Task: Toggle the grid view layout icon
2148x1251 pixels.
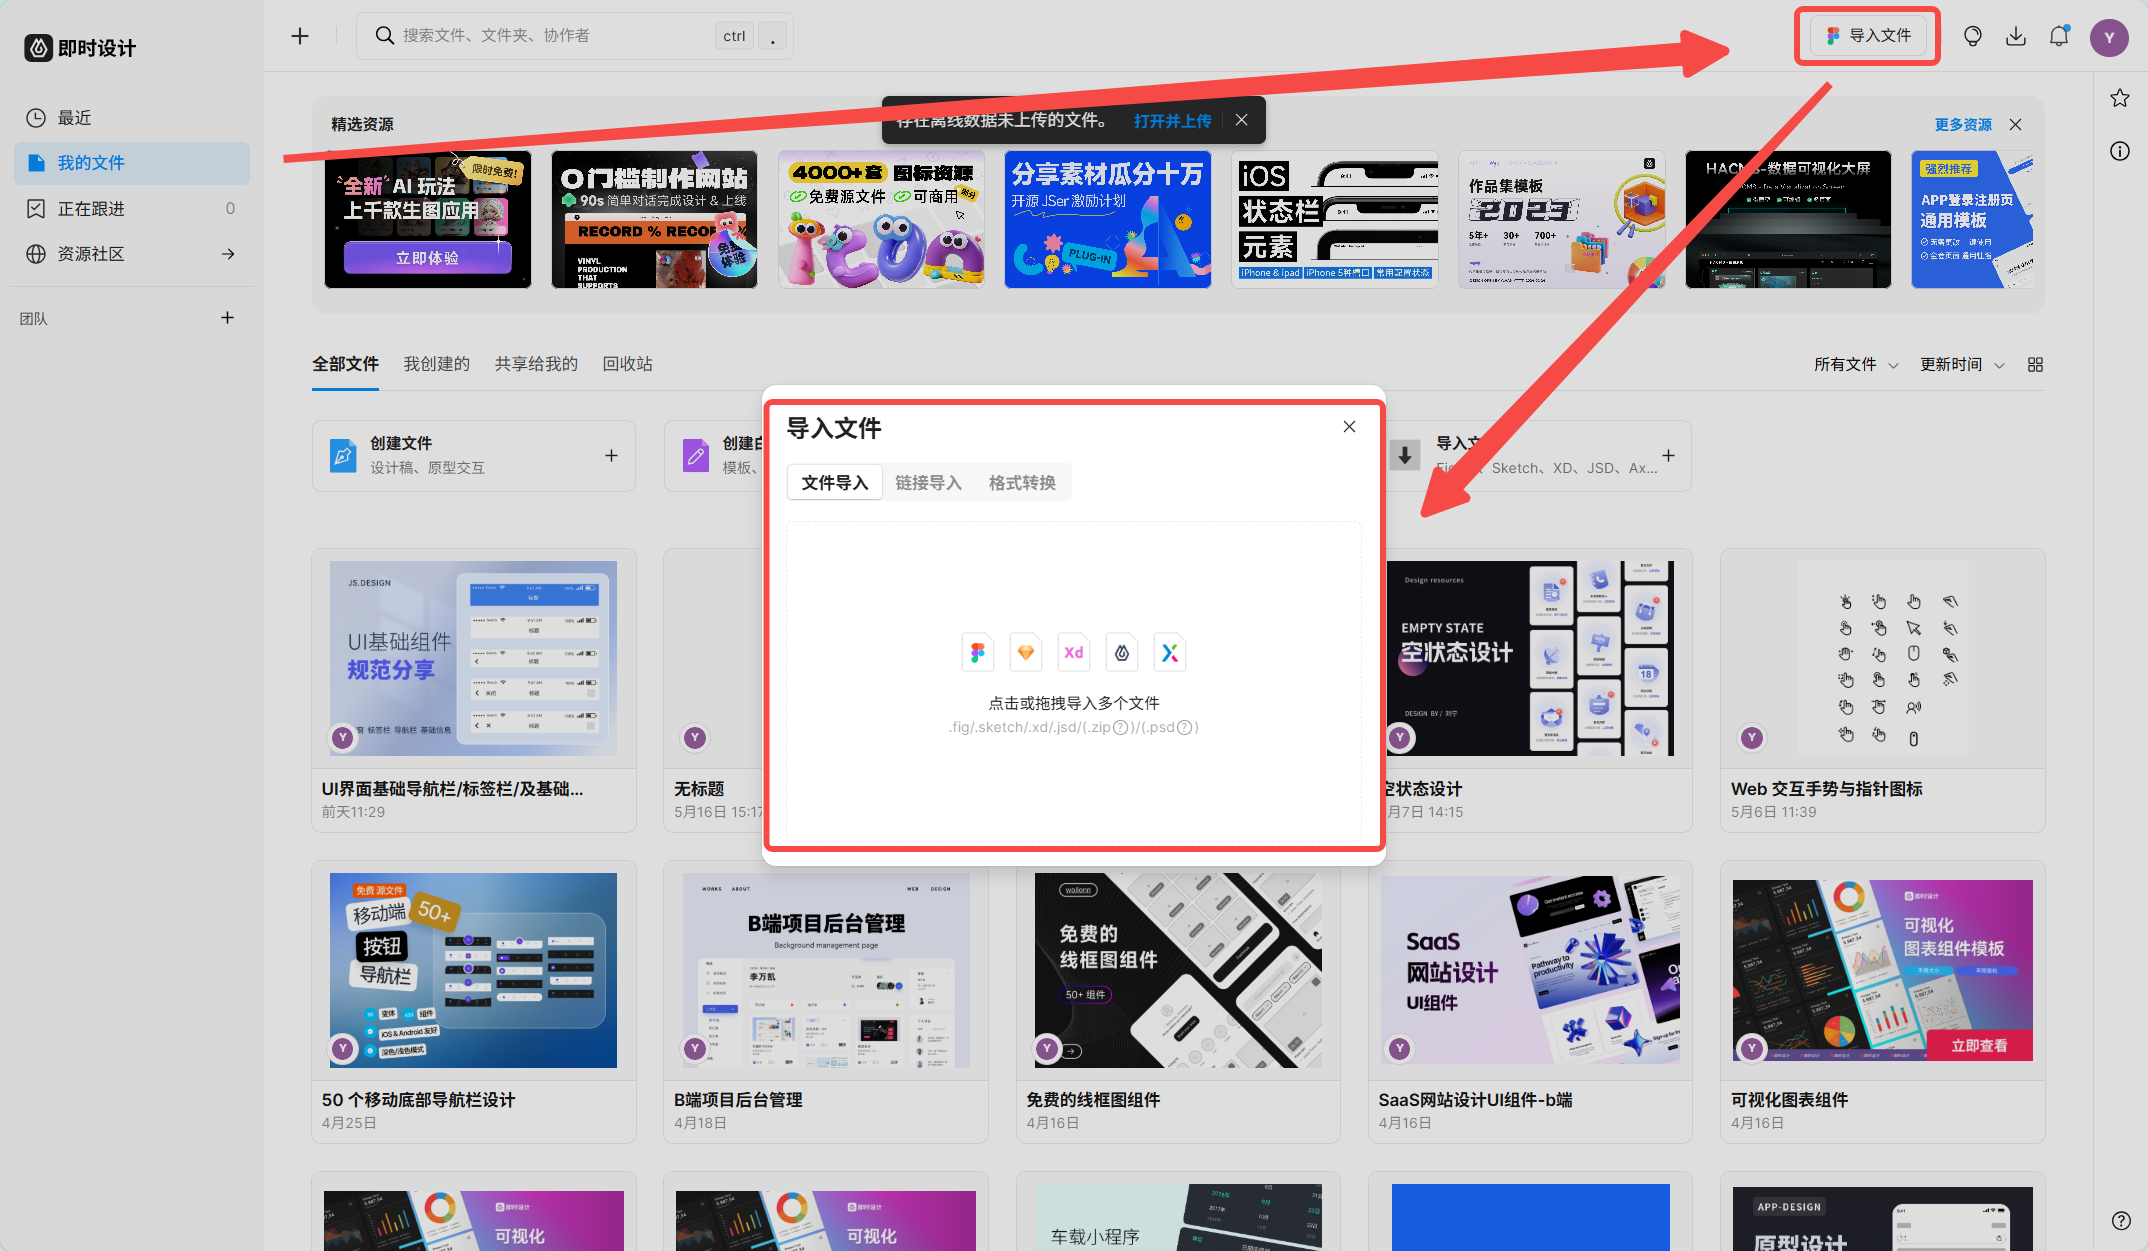Action: 2035,365
